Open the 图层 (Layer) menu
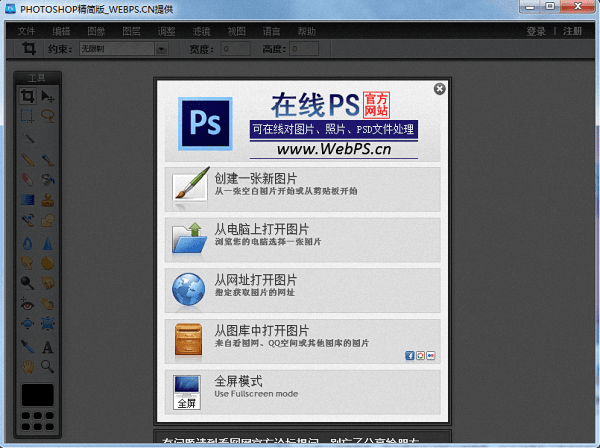The height and width of the screenshot is (448, 600). click(x=130, y=31)
